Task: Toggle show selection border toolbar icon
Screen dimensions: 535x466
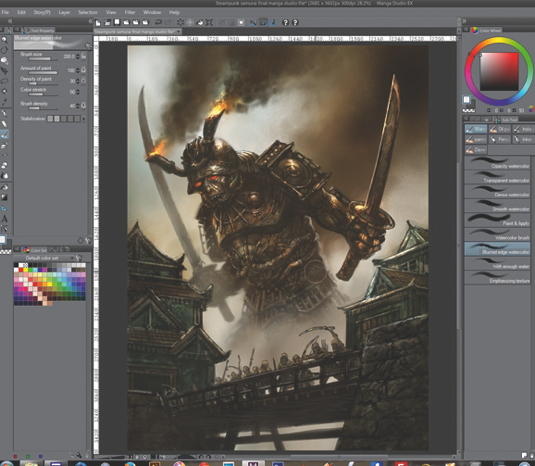Action: [x=241, y=23]
